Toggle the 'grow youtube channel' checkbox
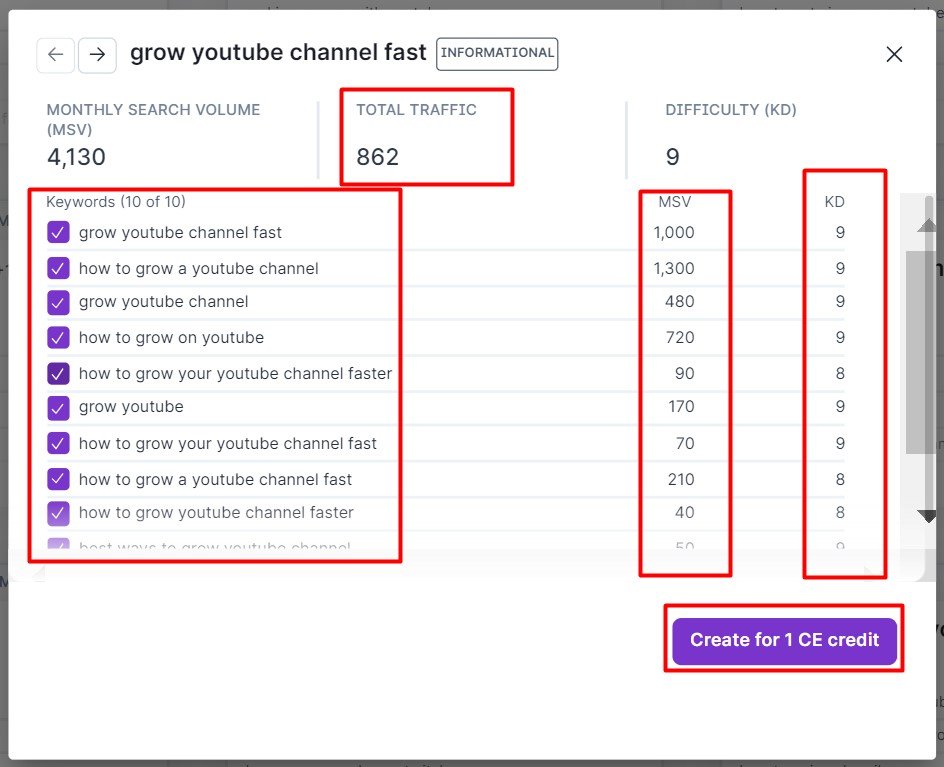The image size is (944, 767). [x=58, y=302]
